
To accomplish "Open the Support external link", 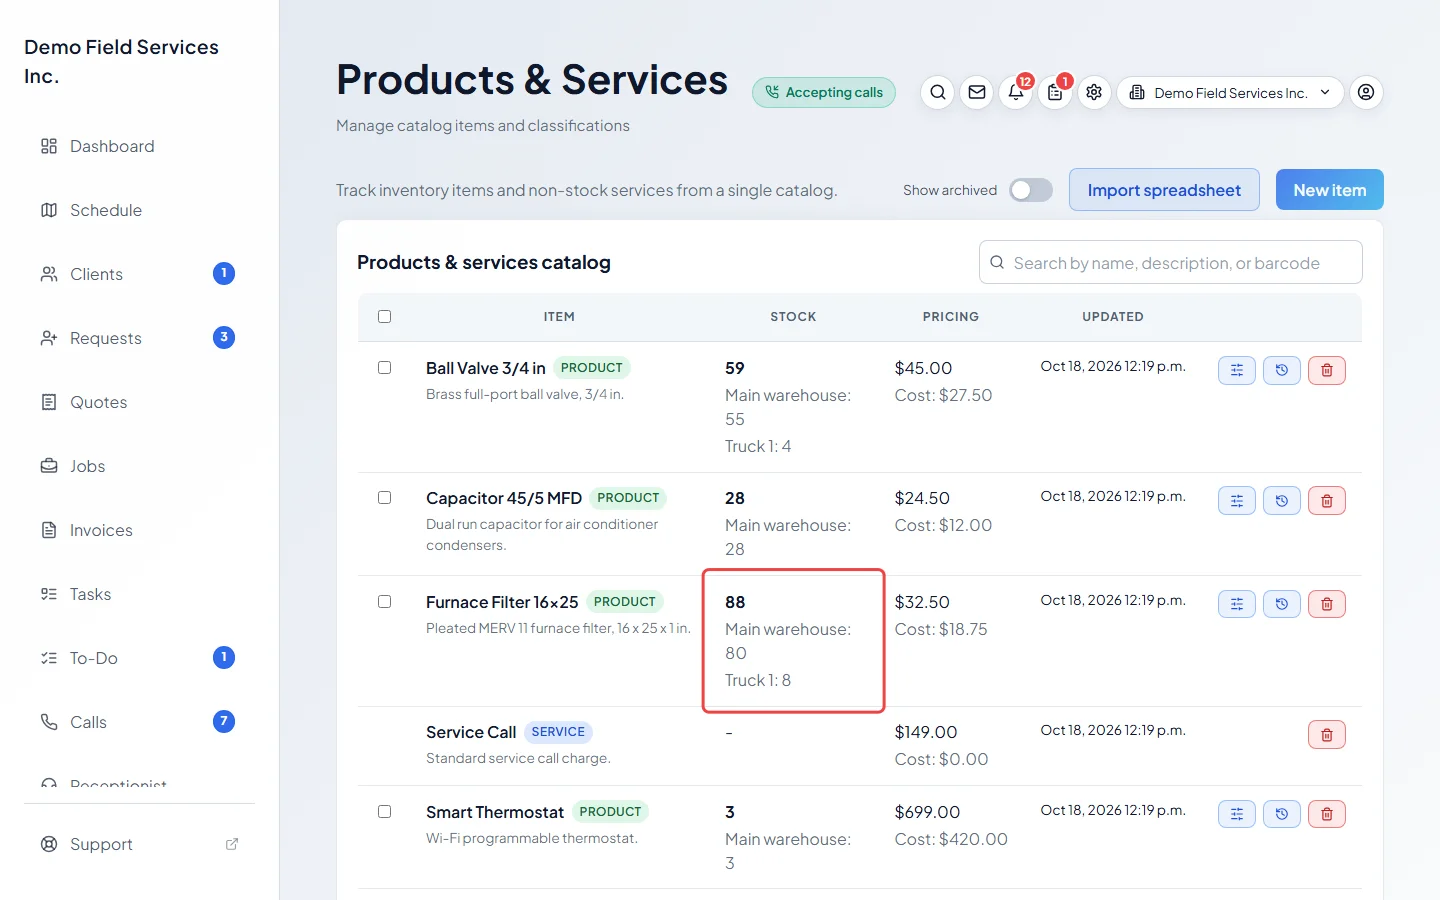I will pos(139,844).
